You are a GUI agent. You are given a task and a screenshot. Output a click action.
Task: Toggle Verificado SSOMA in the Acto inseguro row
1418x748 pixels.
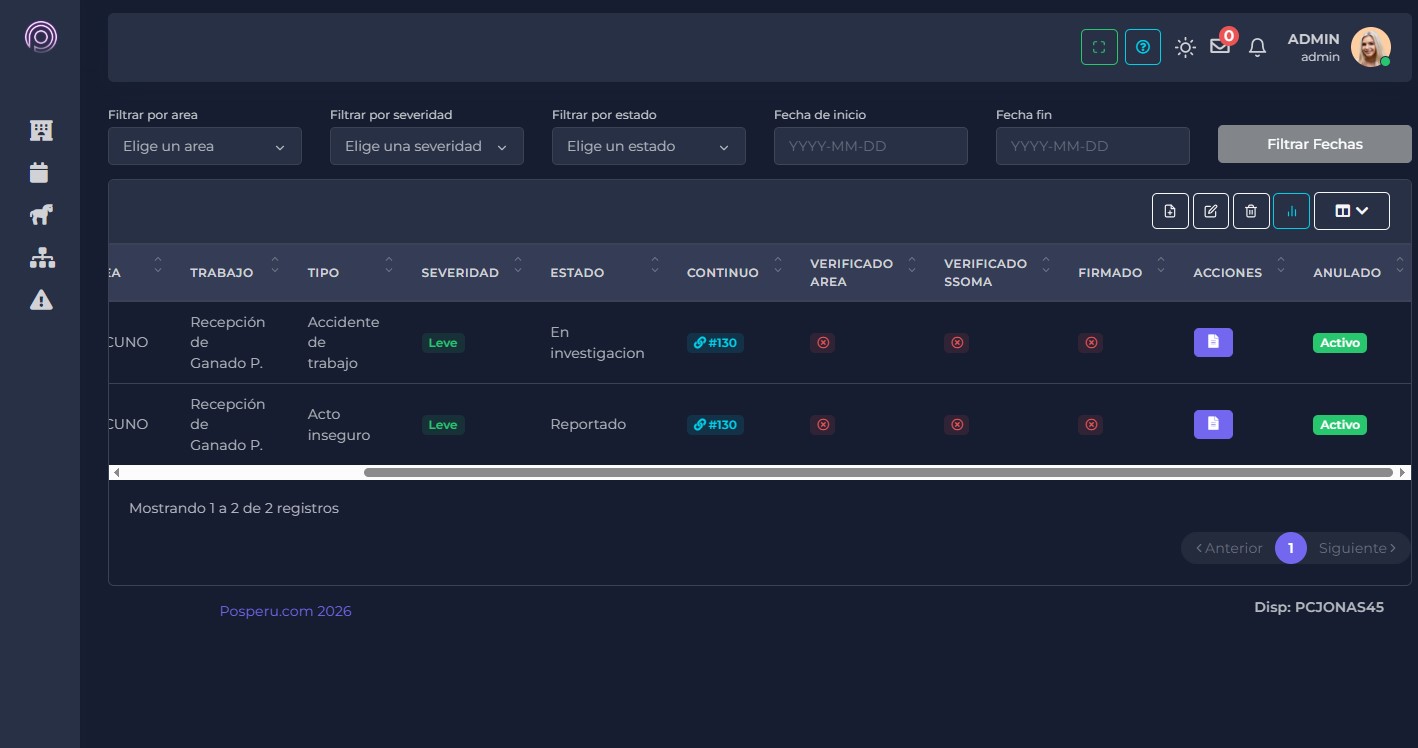[957, 425]
